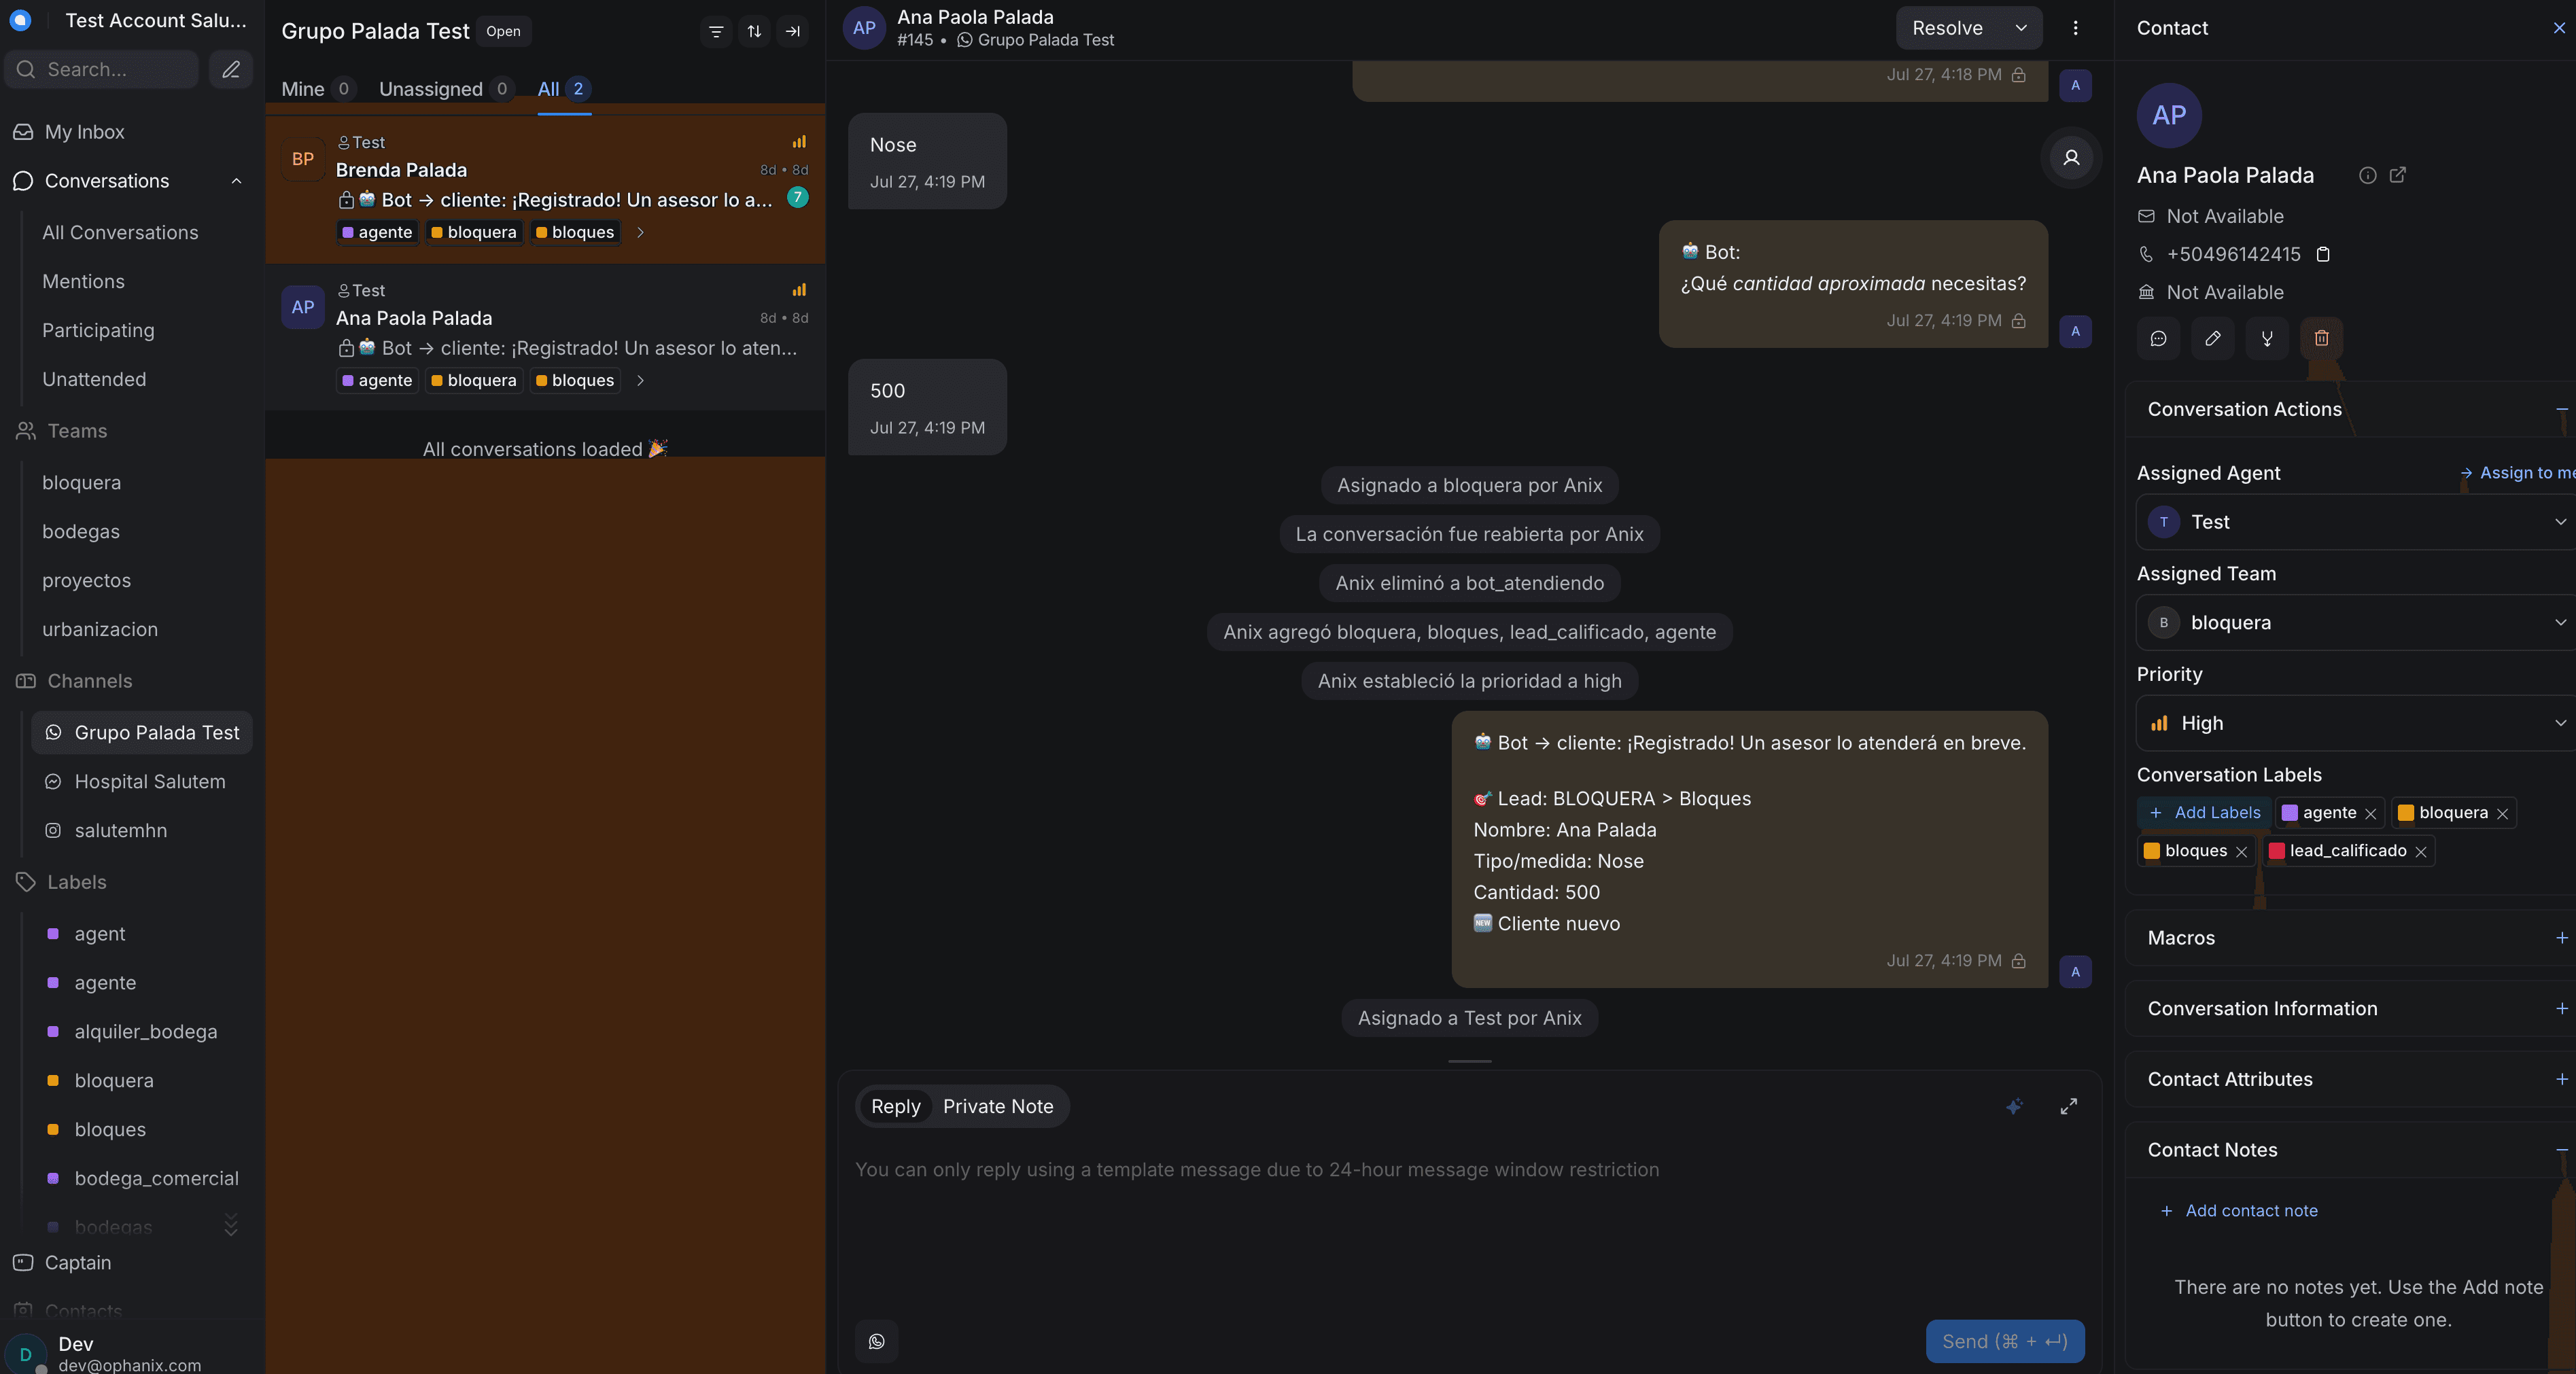Image resolution: width=2576 pixels, height=1374 pixels.
Task: Open the three-dot conversation menu
Action: [2075, 28]
